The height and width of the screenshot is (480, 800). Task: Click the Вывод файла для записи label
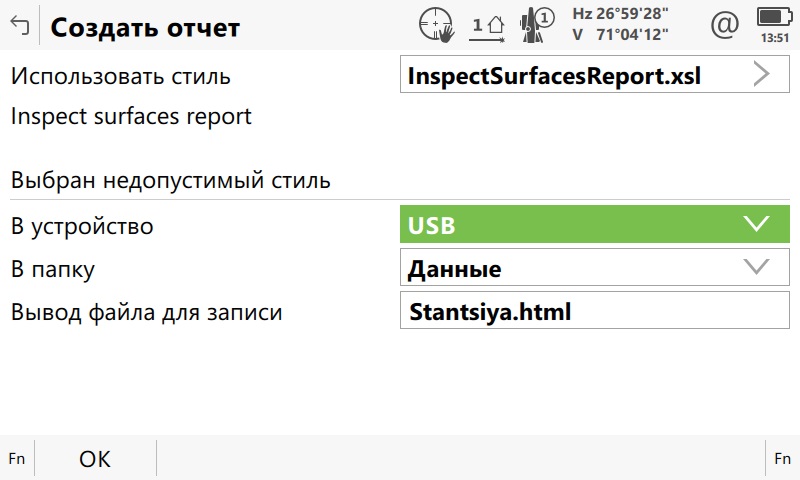[146, 312]
